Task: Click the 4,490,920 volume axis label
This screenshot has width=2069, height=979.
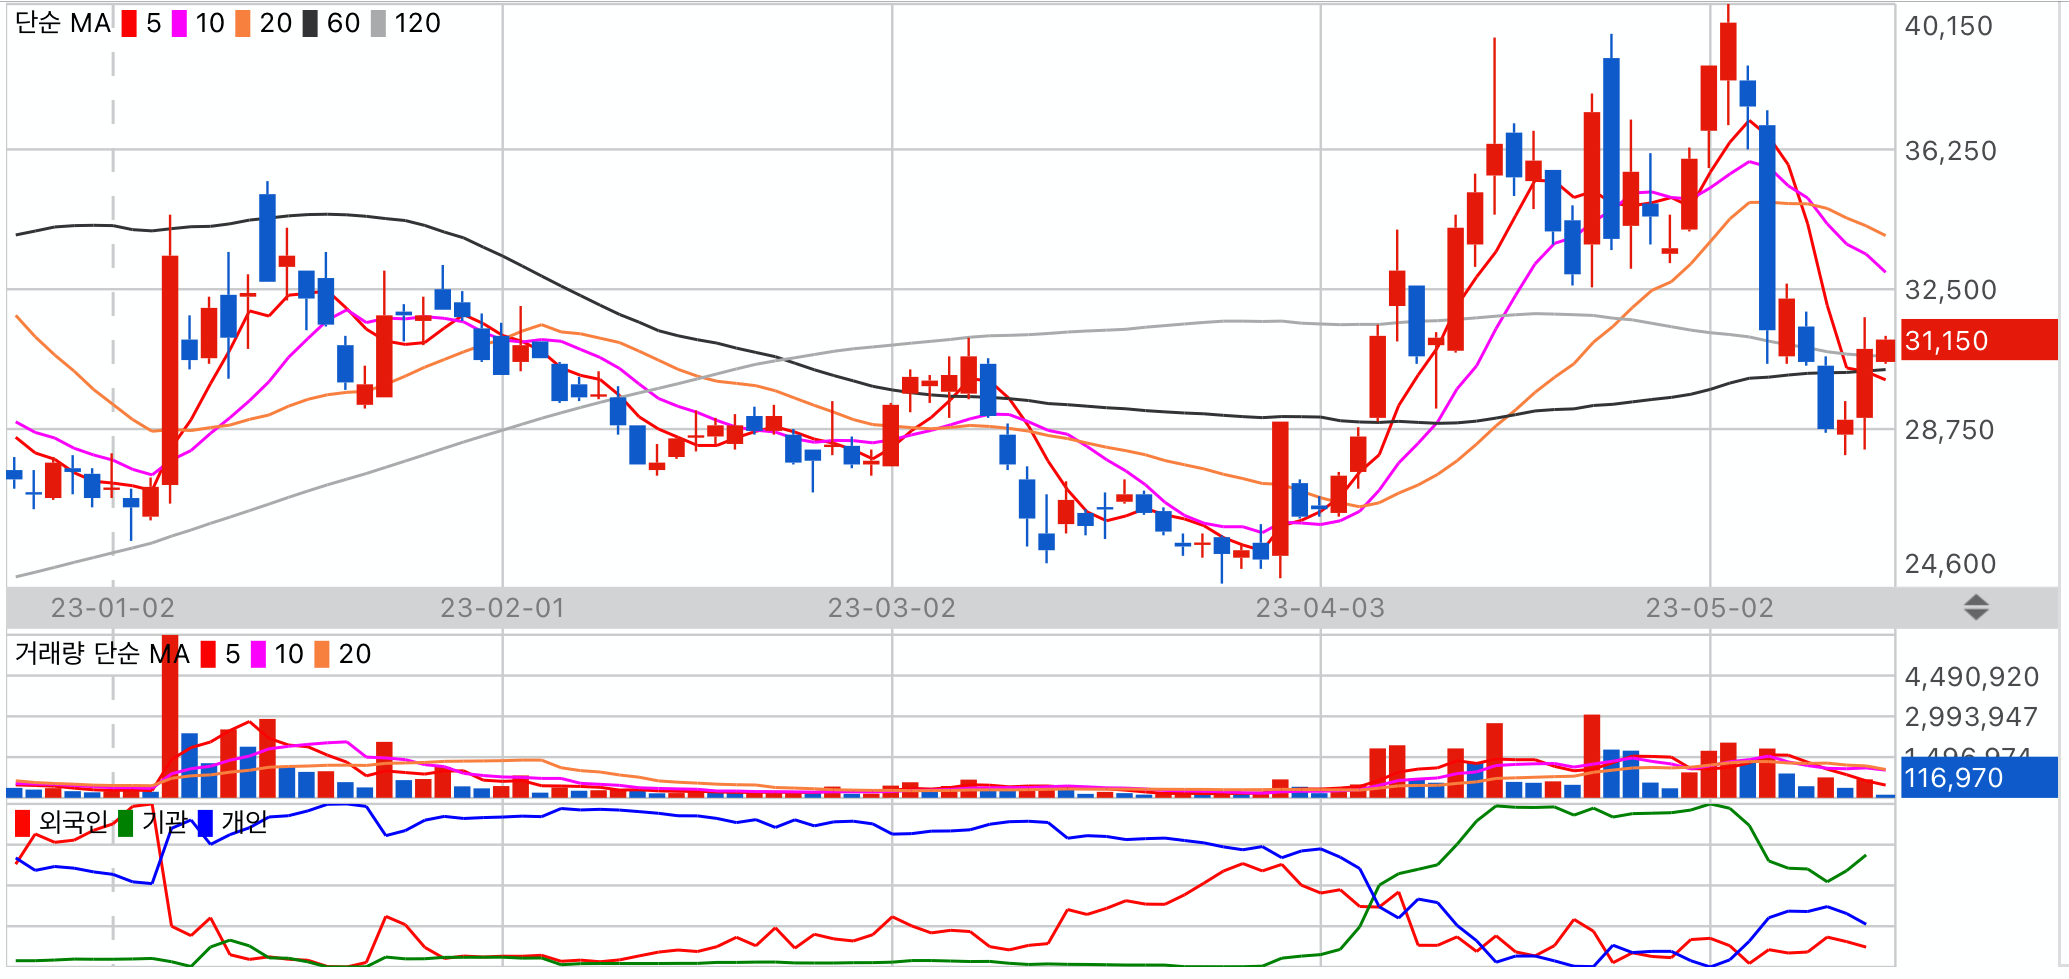Action: coord(1972,677)
